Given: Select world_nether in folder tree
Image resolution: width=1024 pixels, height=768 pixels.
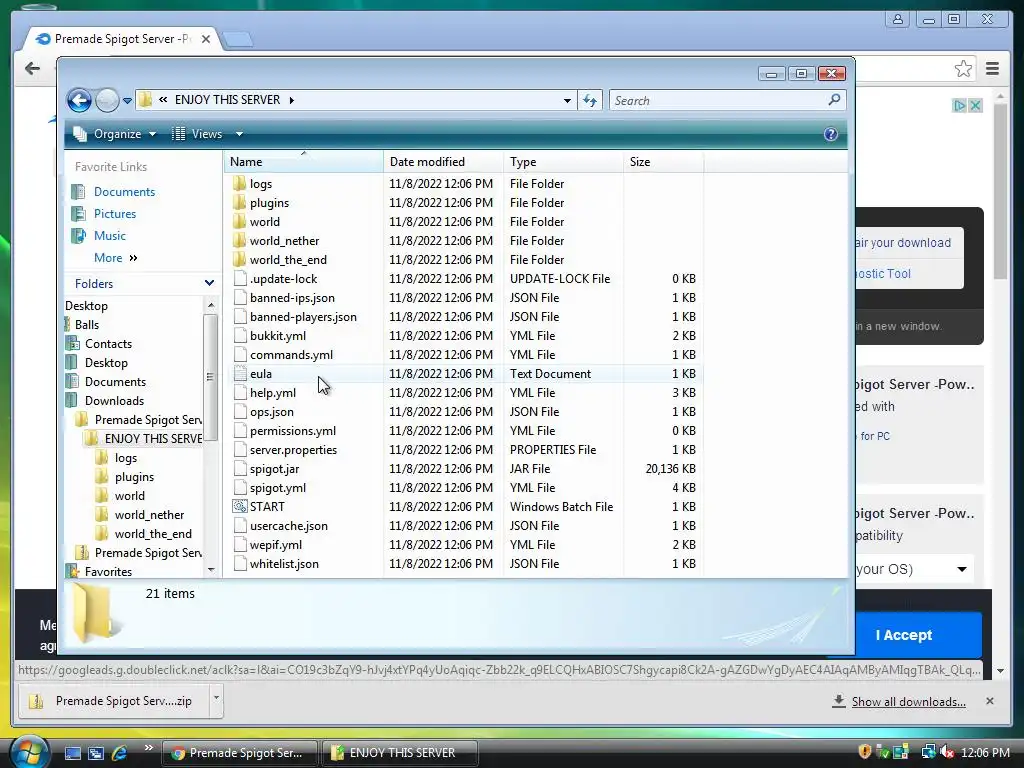Looking at the screenshot, I should tap(149, 515).
